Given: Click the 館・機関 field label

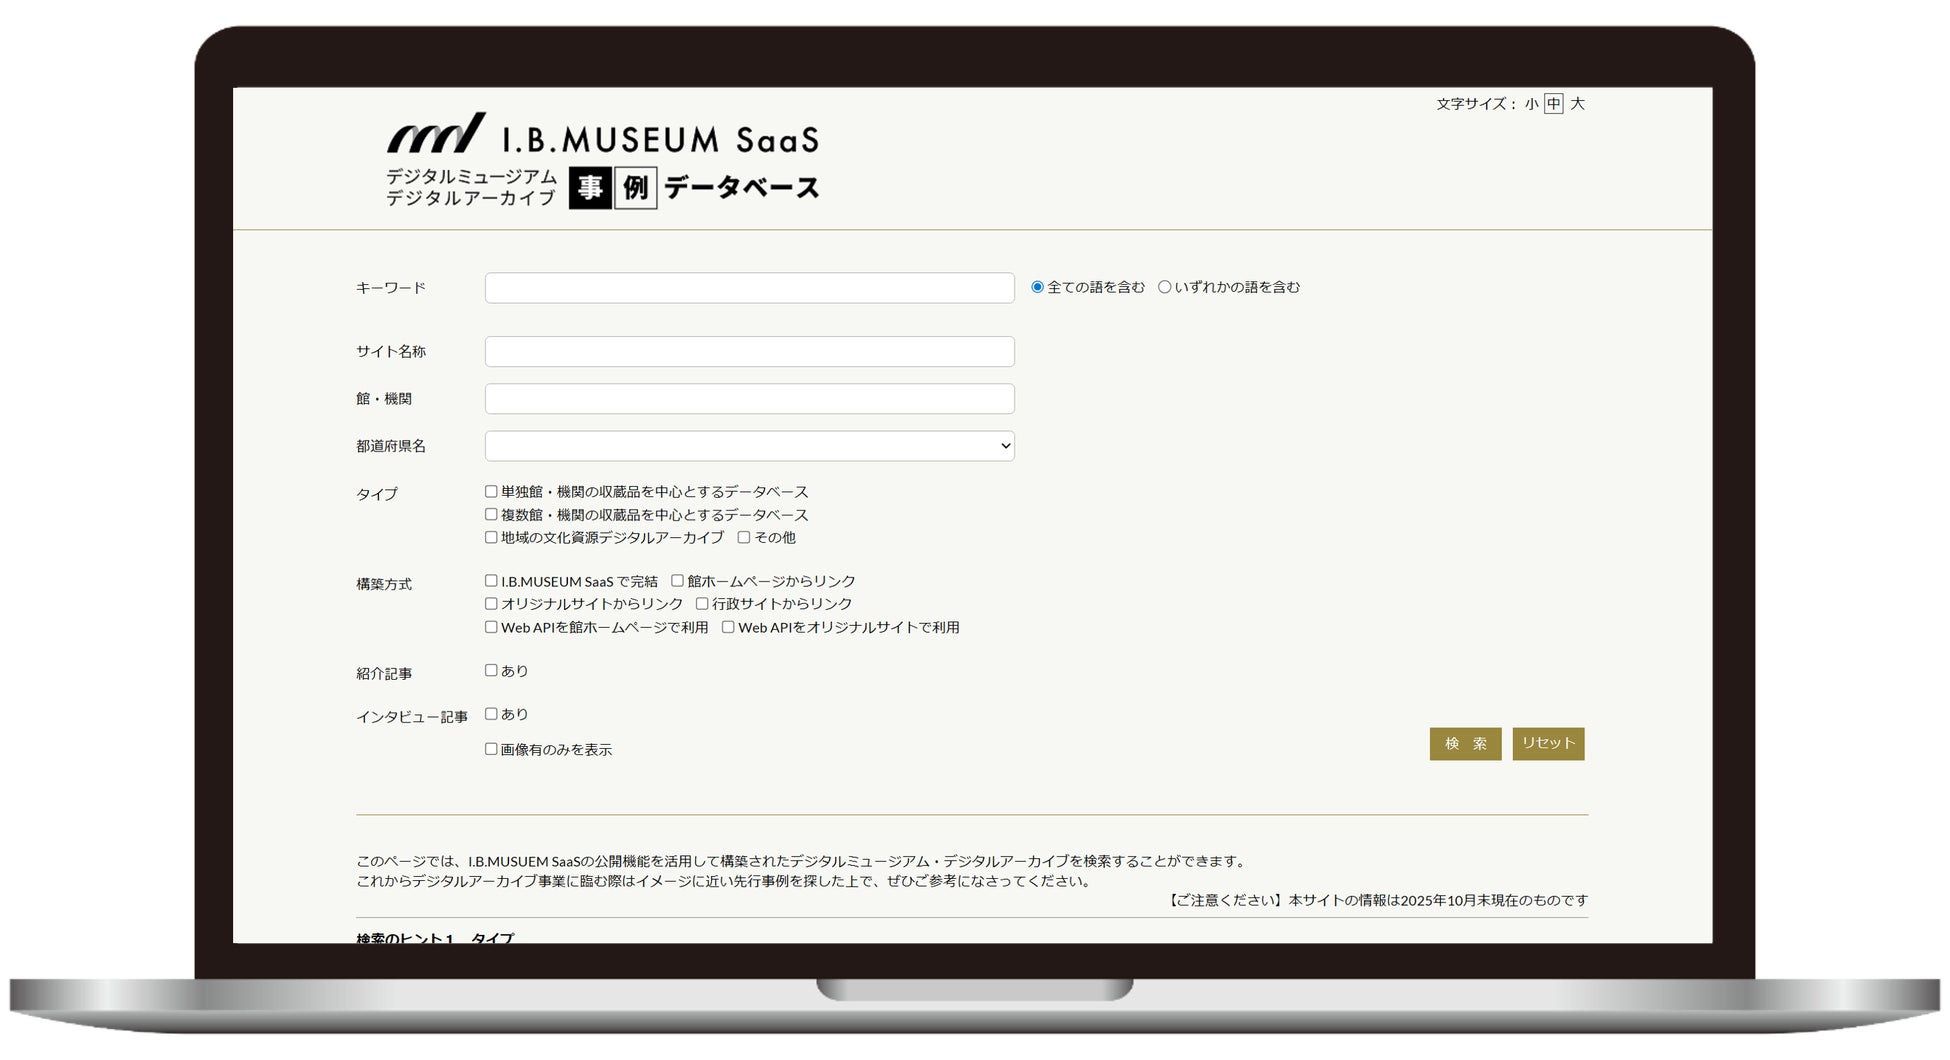Looking at the screenshot, I should click(x=384, y=399).
